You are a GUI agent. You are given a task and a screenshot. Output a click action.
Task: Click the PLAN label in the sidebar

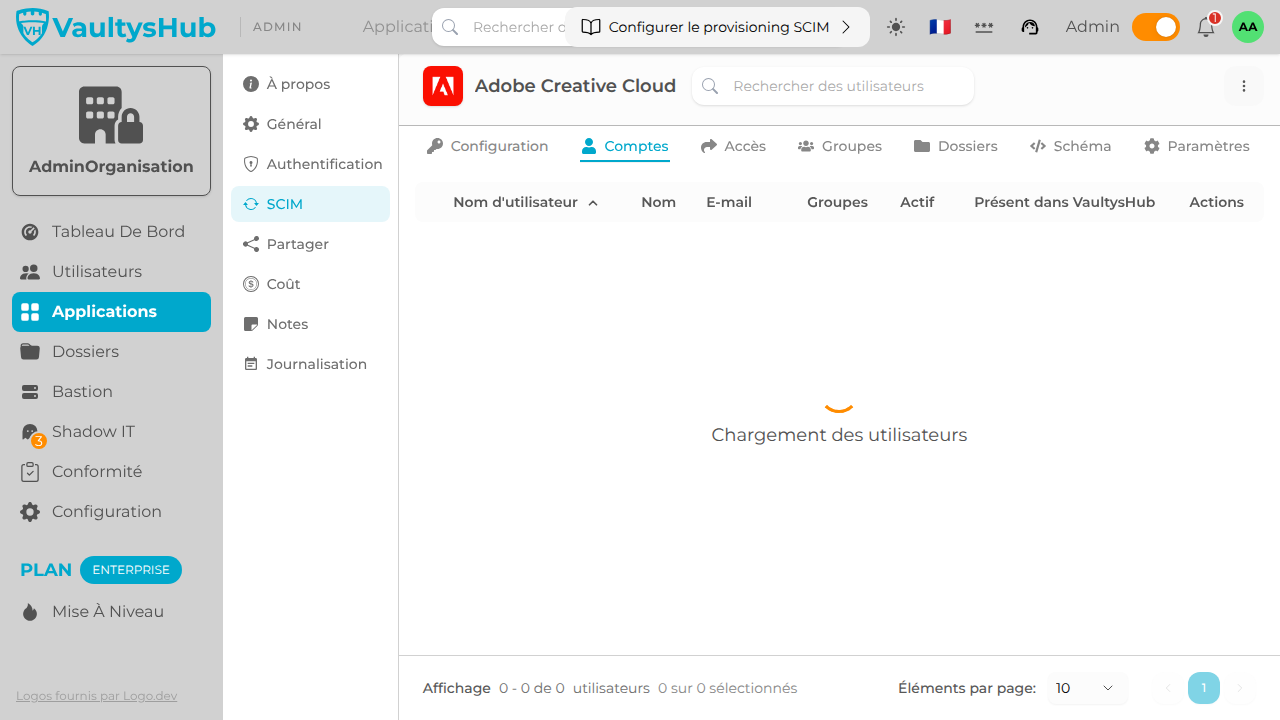(x=46, y=570)
